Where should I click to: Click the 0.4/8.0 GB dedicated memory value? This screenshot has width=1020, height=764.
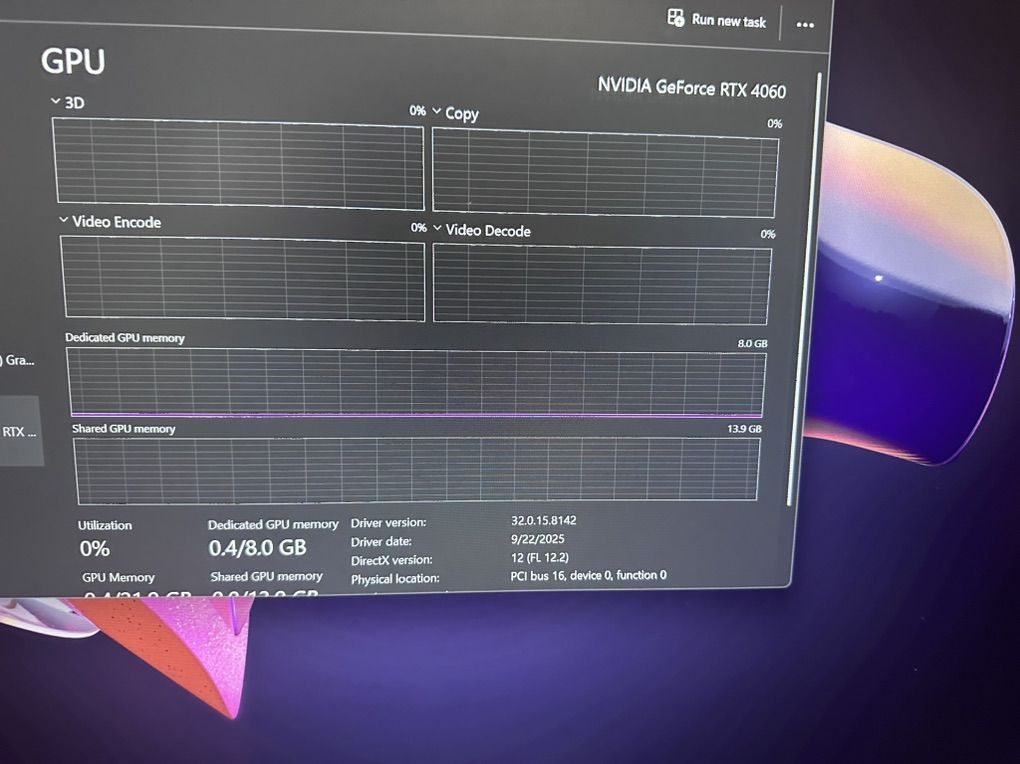[x=257, y=548]
